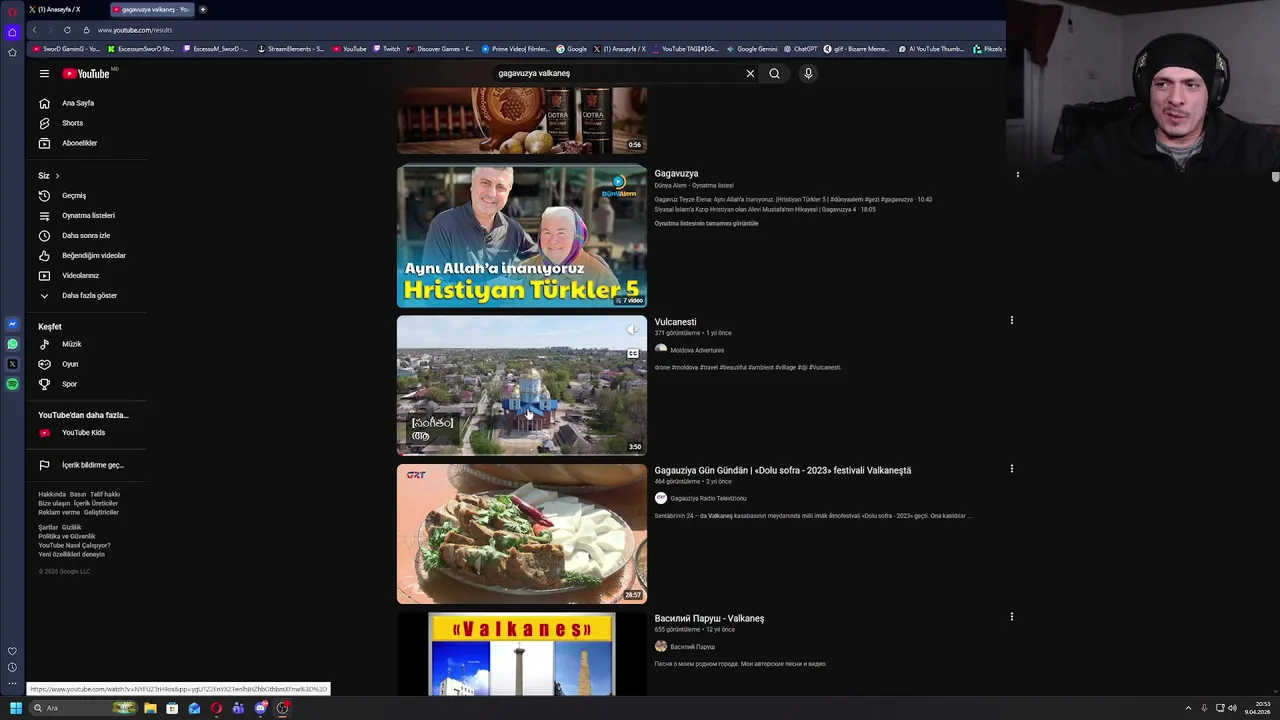Open StreamElements bookmark

tap(290, 49)
